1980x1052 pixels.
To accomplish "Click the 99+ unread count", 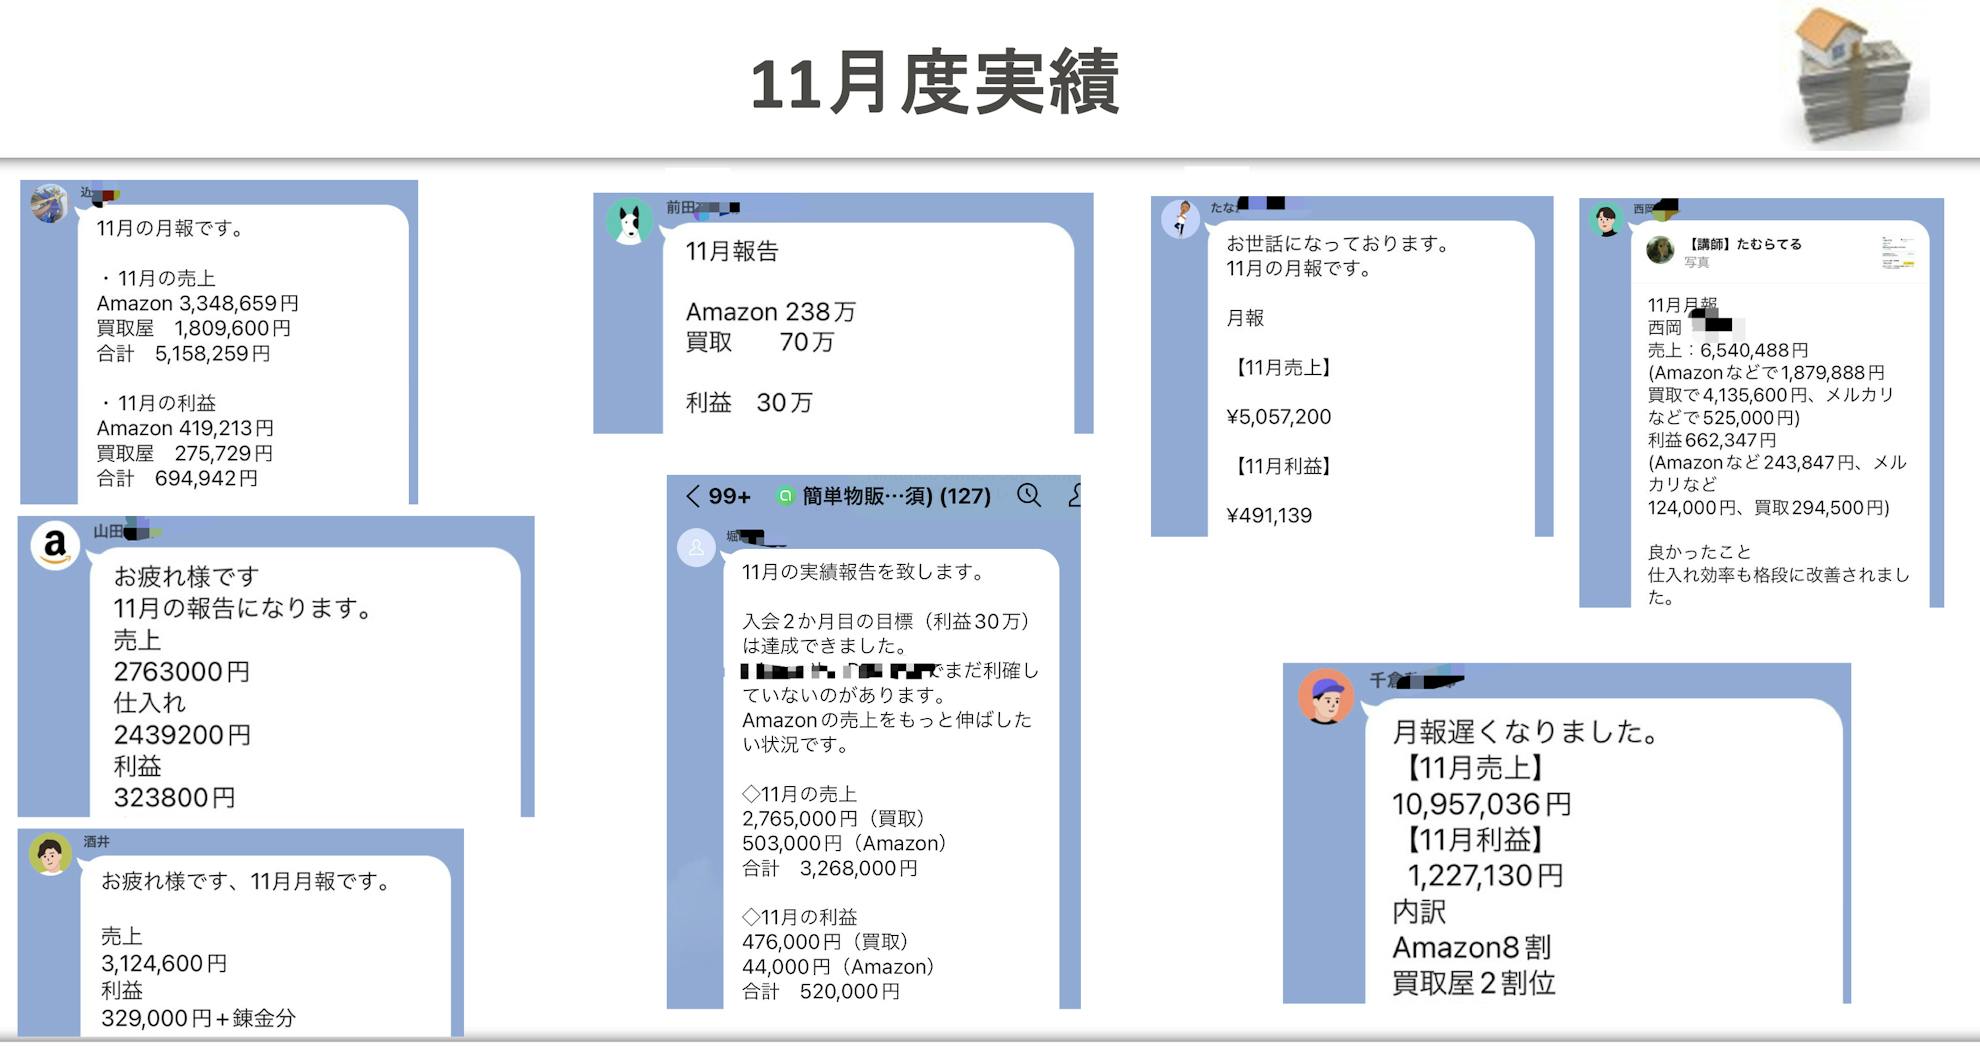I will 730,496.
